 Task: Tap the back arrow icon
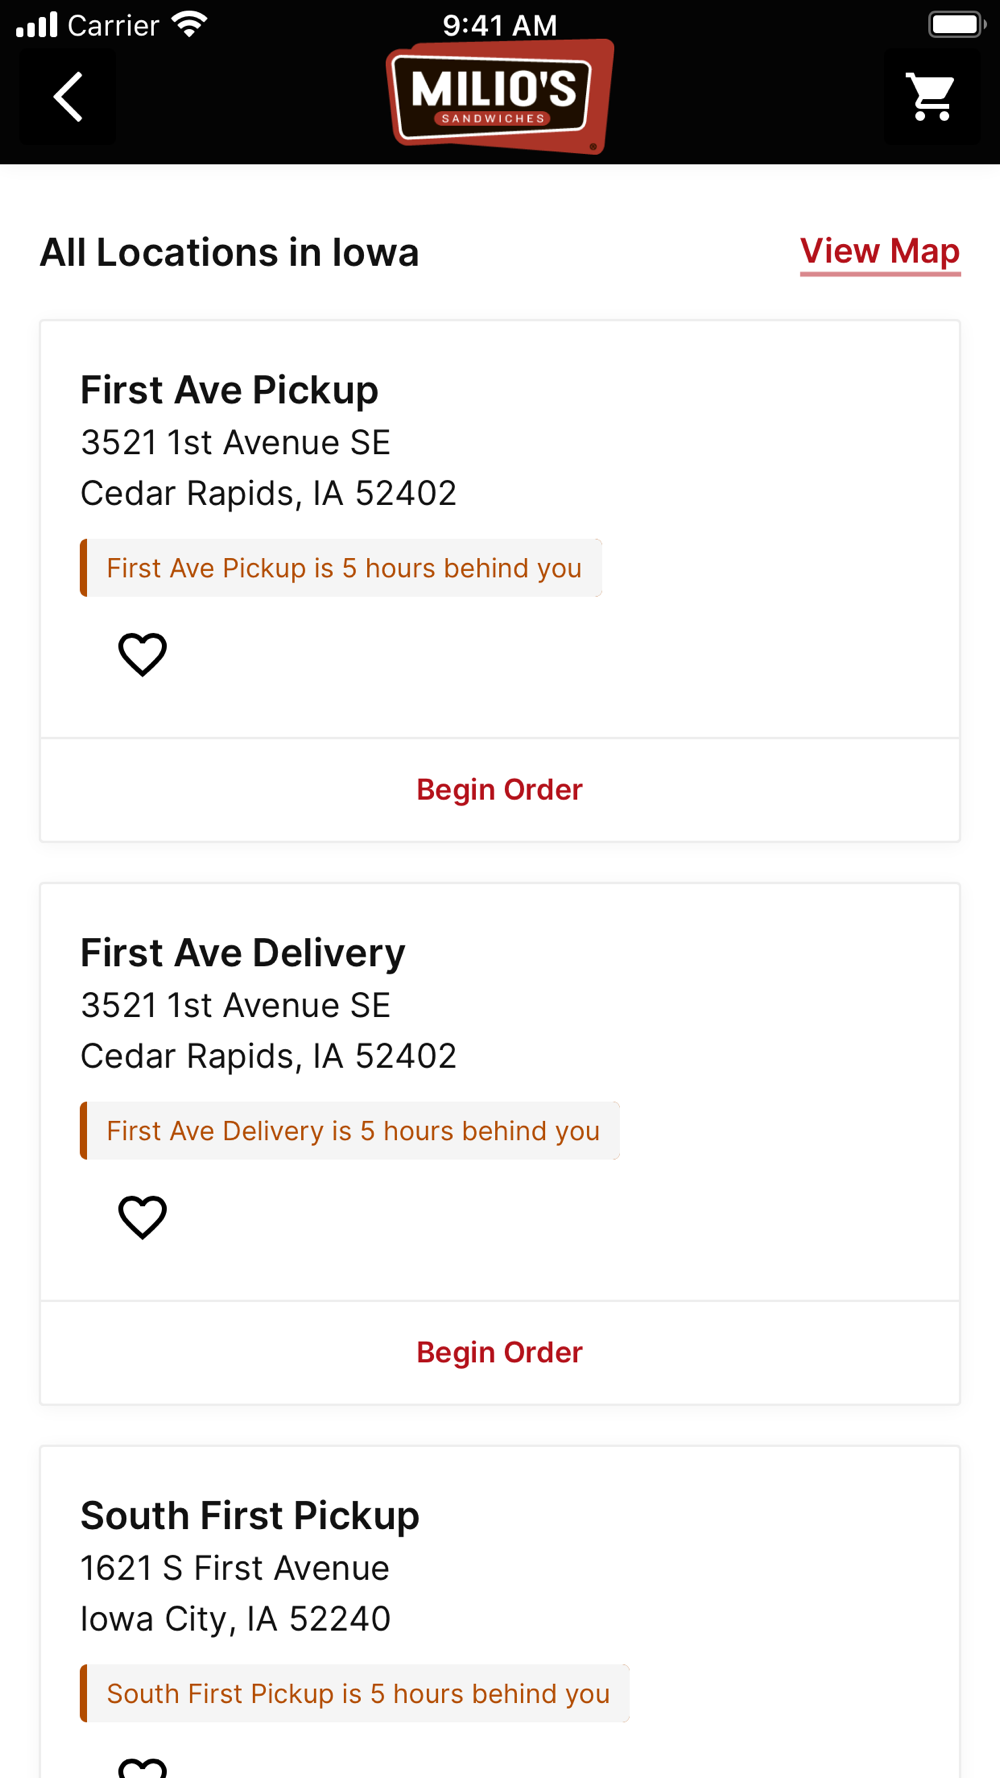tap(67, 97)
